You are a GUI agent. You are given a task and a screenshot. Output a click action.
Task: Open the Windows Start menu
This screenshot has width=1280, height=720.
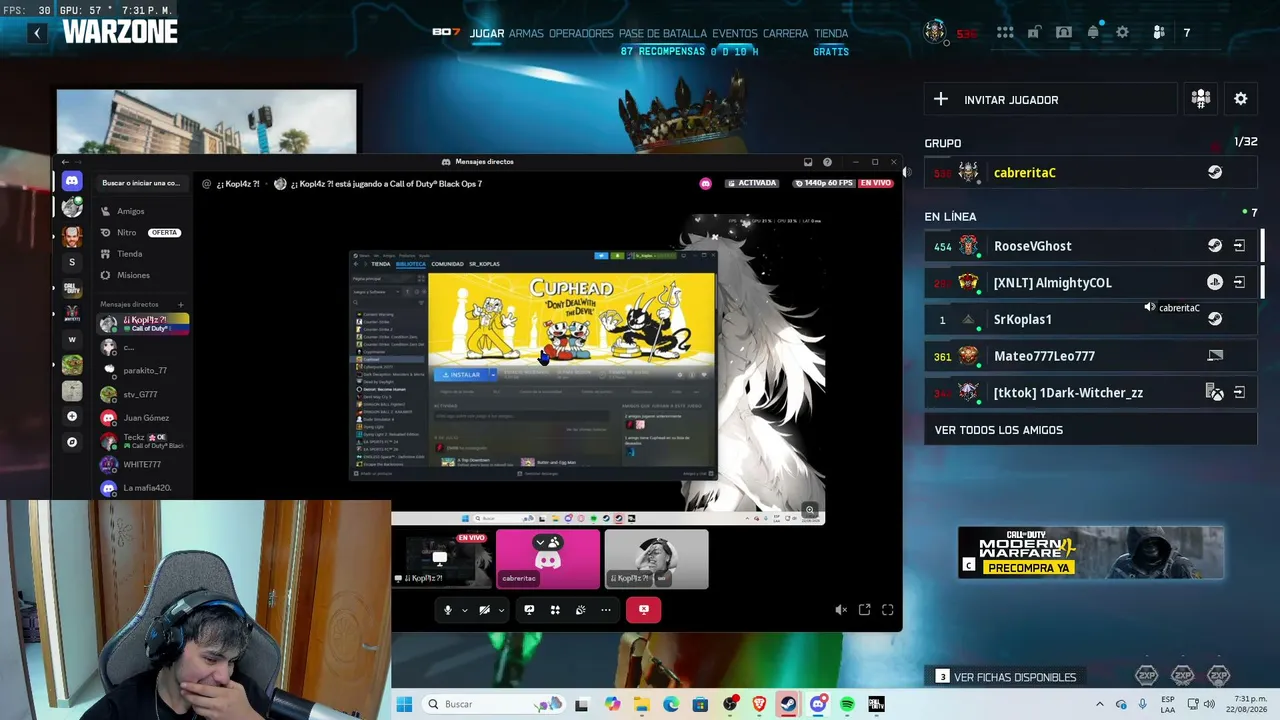coord(404,705)
